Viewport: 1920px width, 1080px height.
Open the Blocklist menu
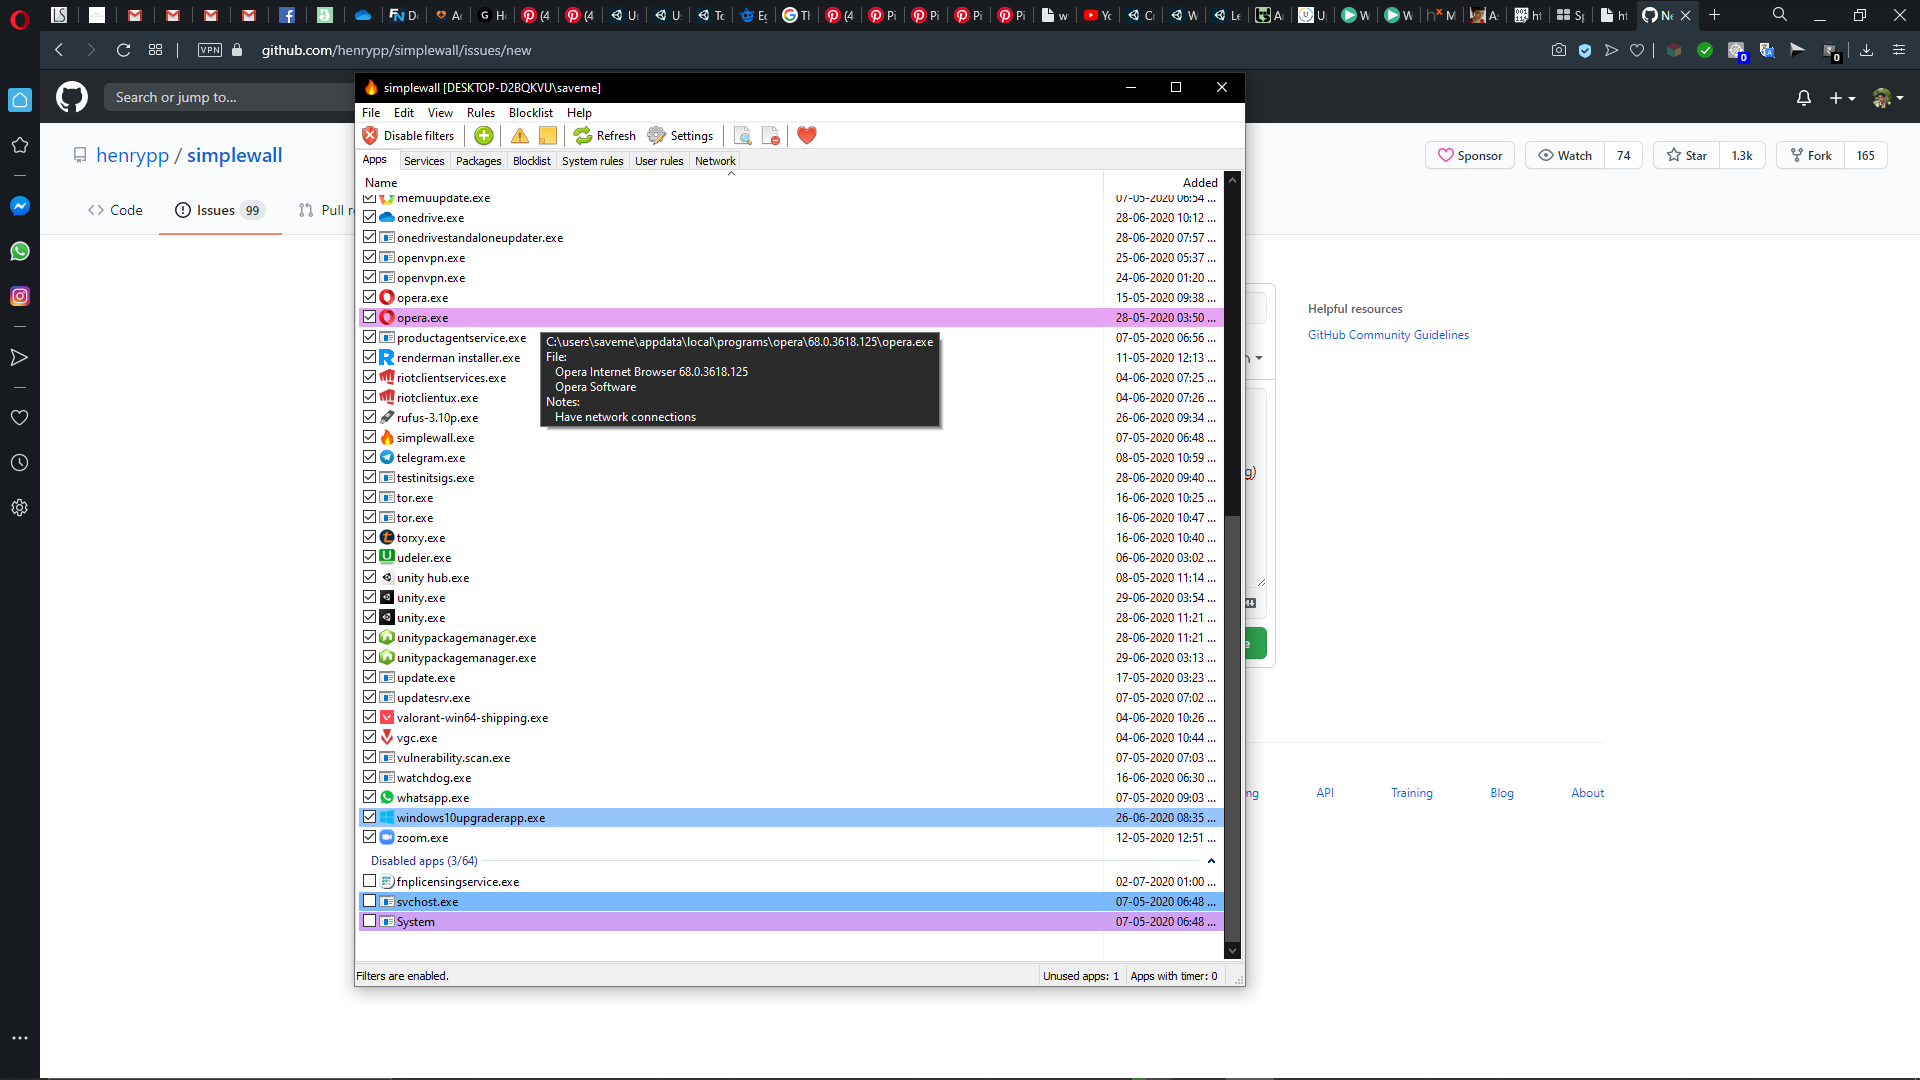pos(530,112)
